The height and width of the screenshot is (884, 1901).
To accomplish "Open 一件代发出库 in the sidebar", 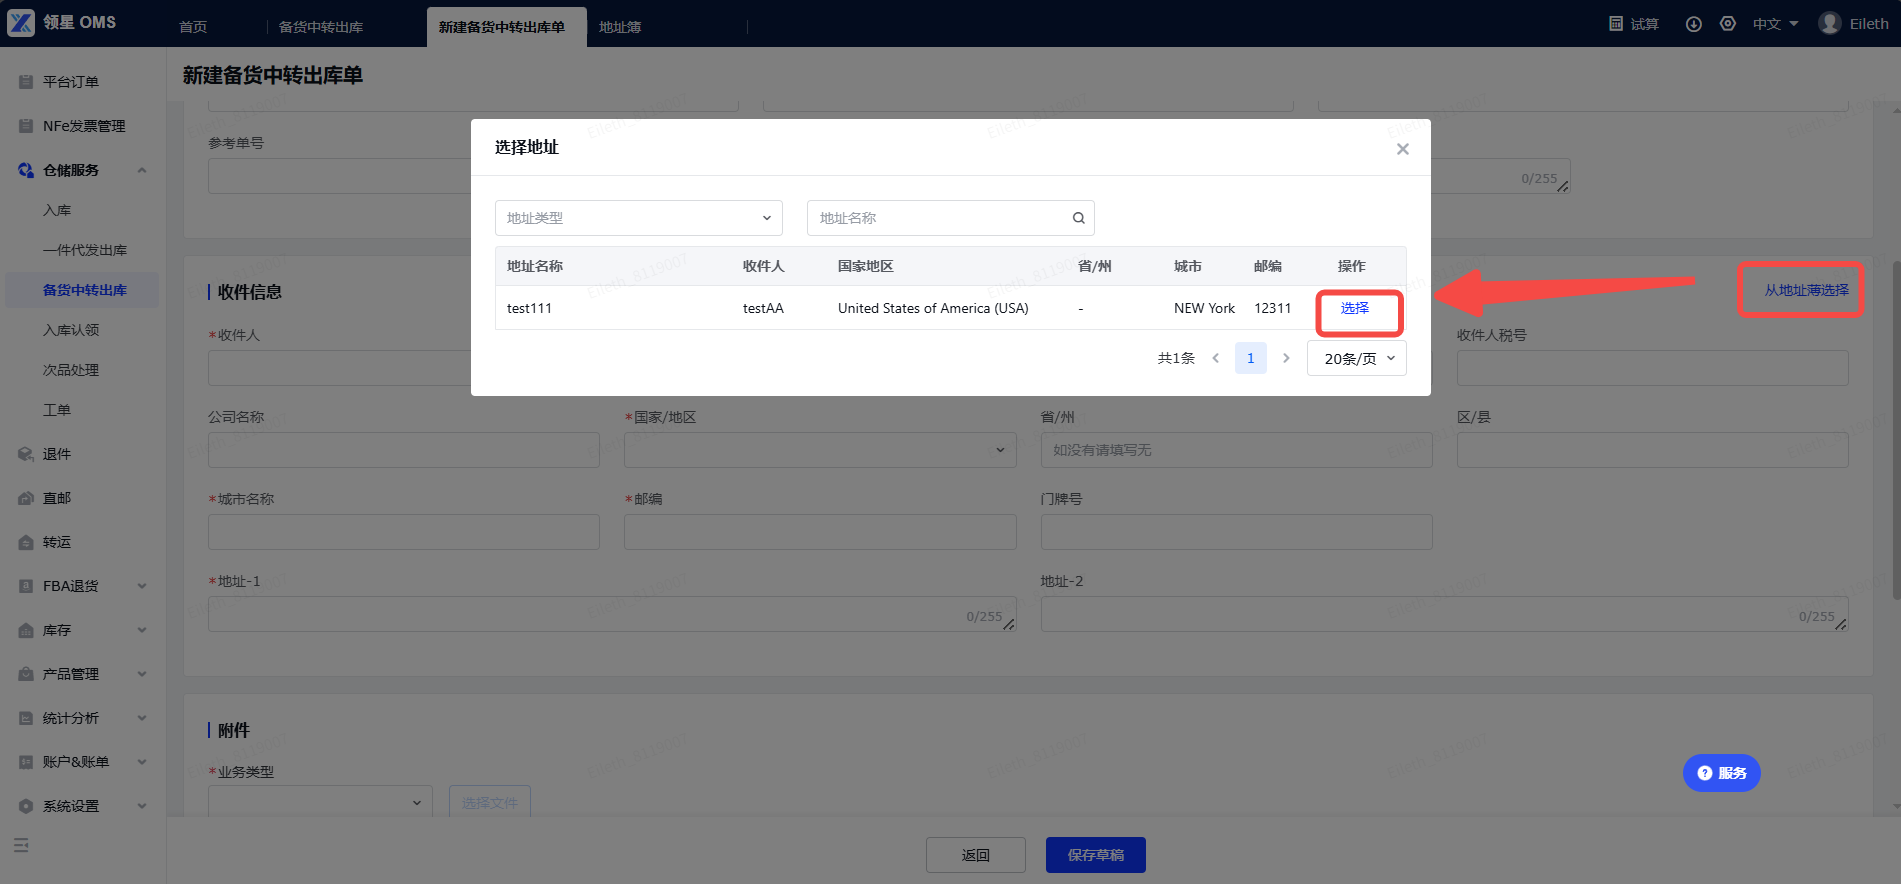I will click(85, 250).
